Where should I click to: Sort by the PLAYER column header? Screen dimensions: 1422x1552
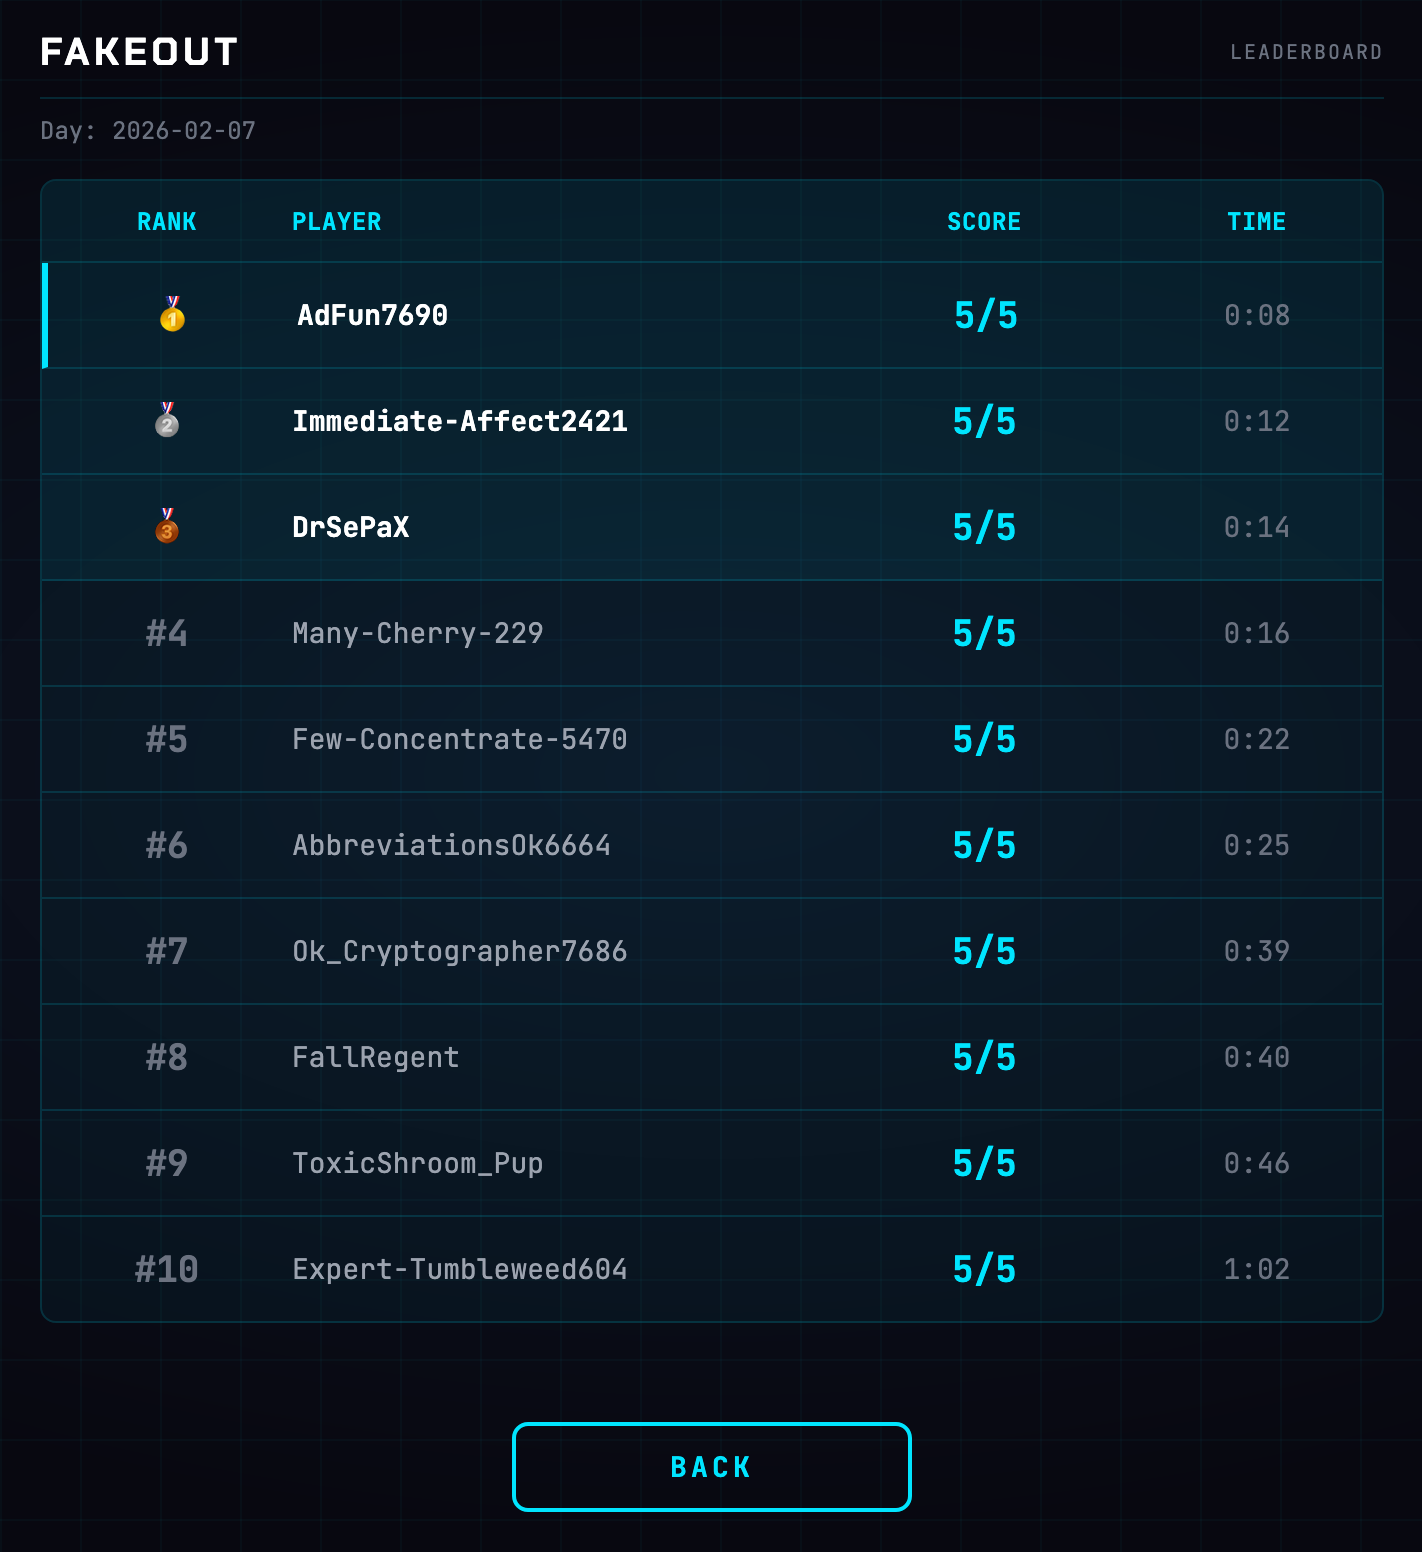337,221
